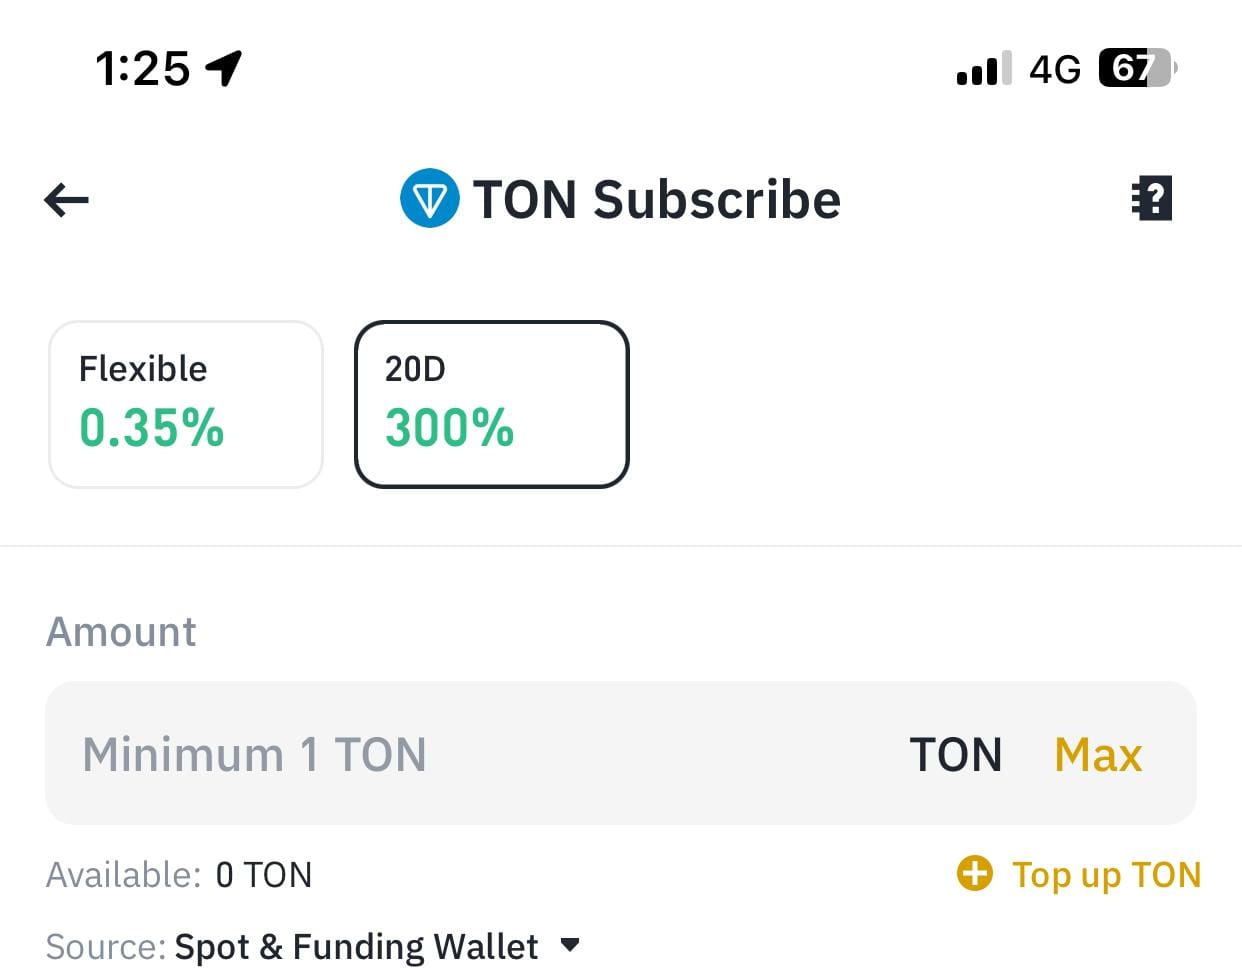Tap the back arrow
The width and height of the screenshot is (1242, 978).
[67, 200]
